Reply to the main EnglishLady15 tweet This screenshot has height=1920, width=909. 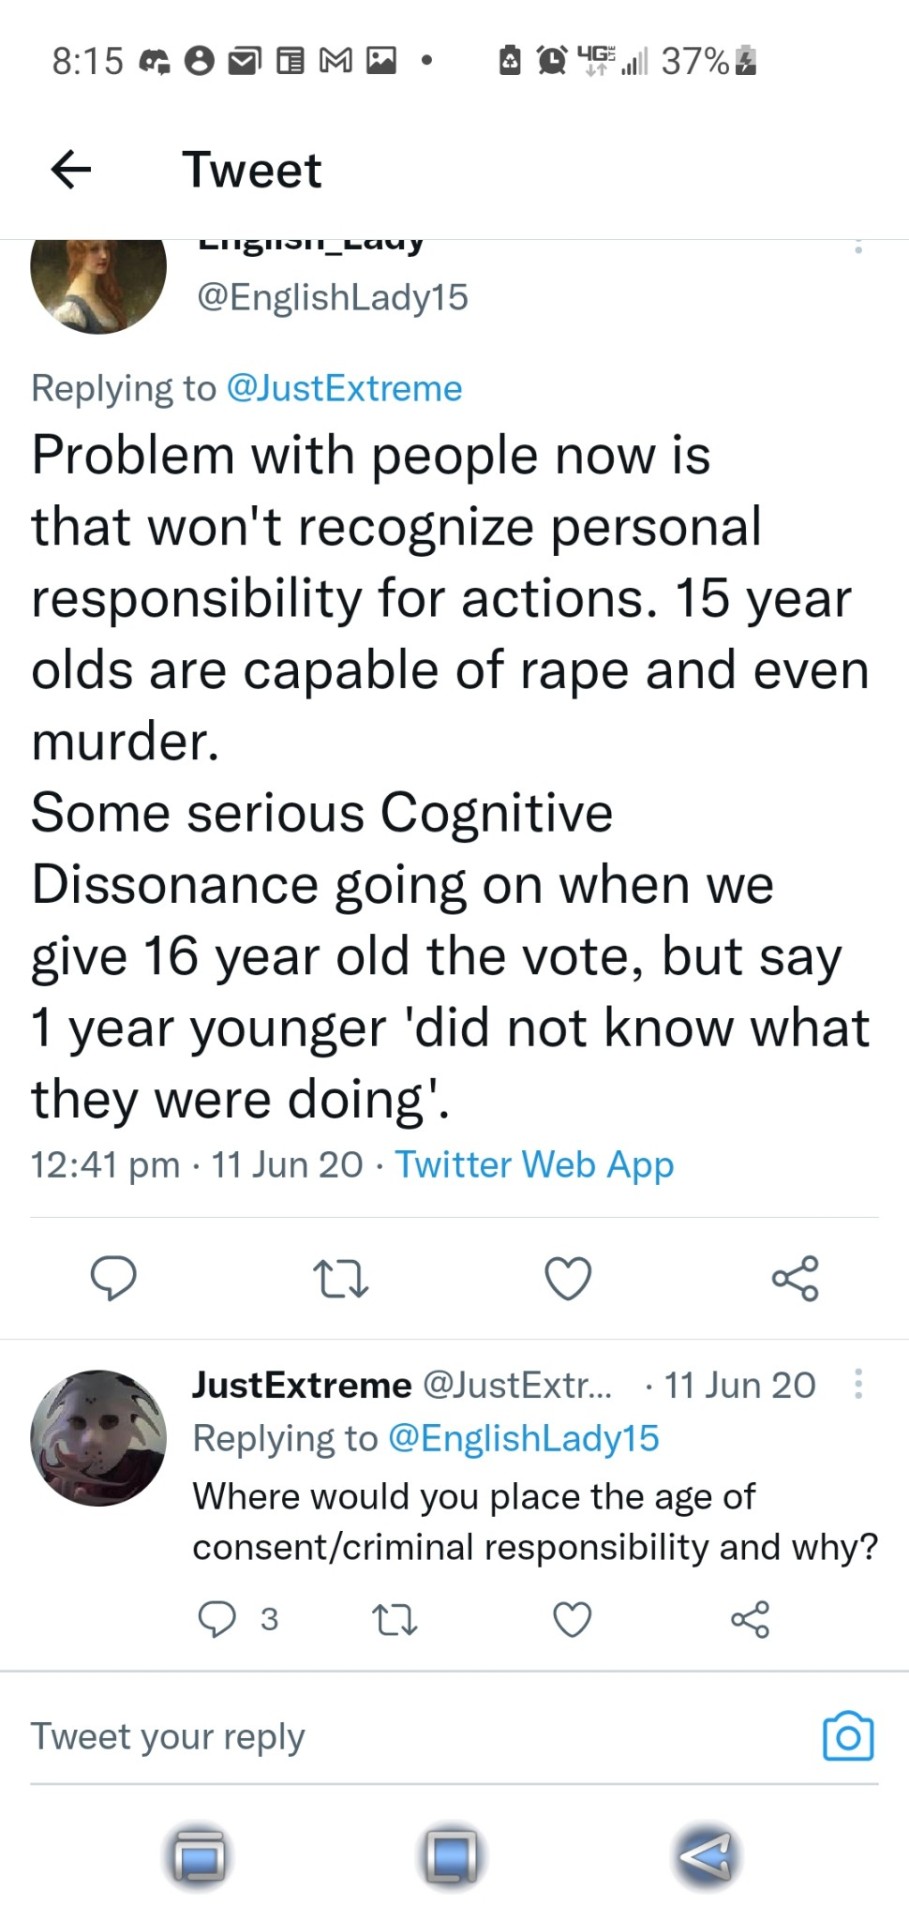pos(113,1278)
